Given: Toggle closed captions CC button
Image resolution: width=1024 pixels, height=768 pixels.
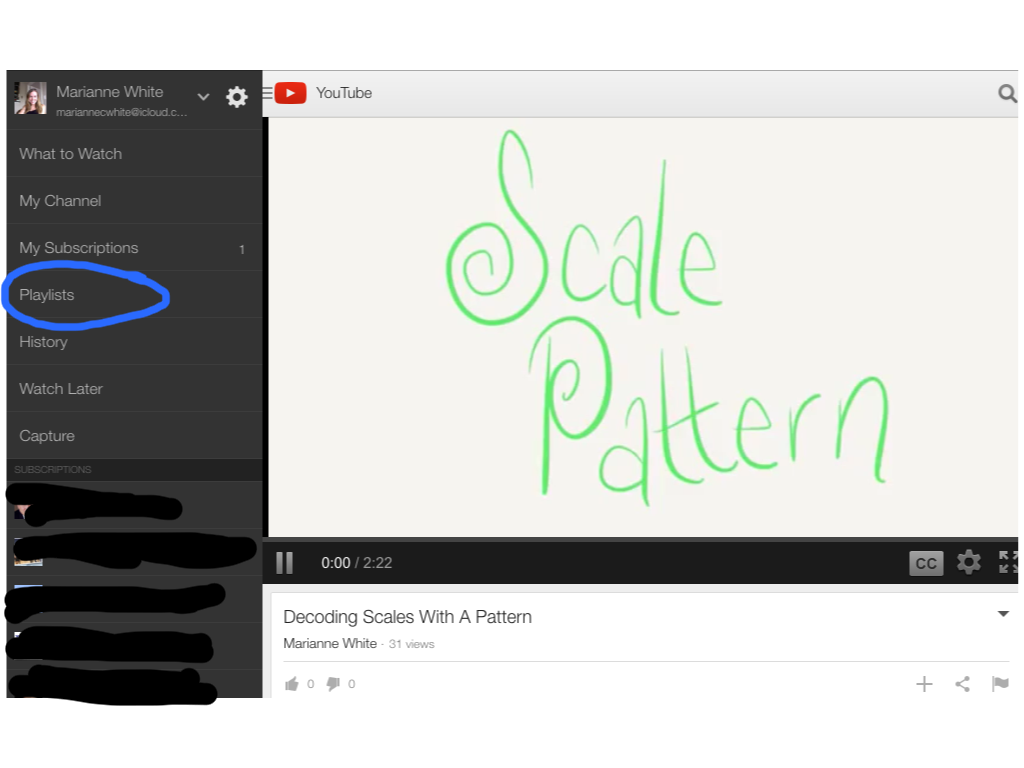Looking at the screenshot, I should (x=926, y=563).
